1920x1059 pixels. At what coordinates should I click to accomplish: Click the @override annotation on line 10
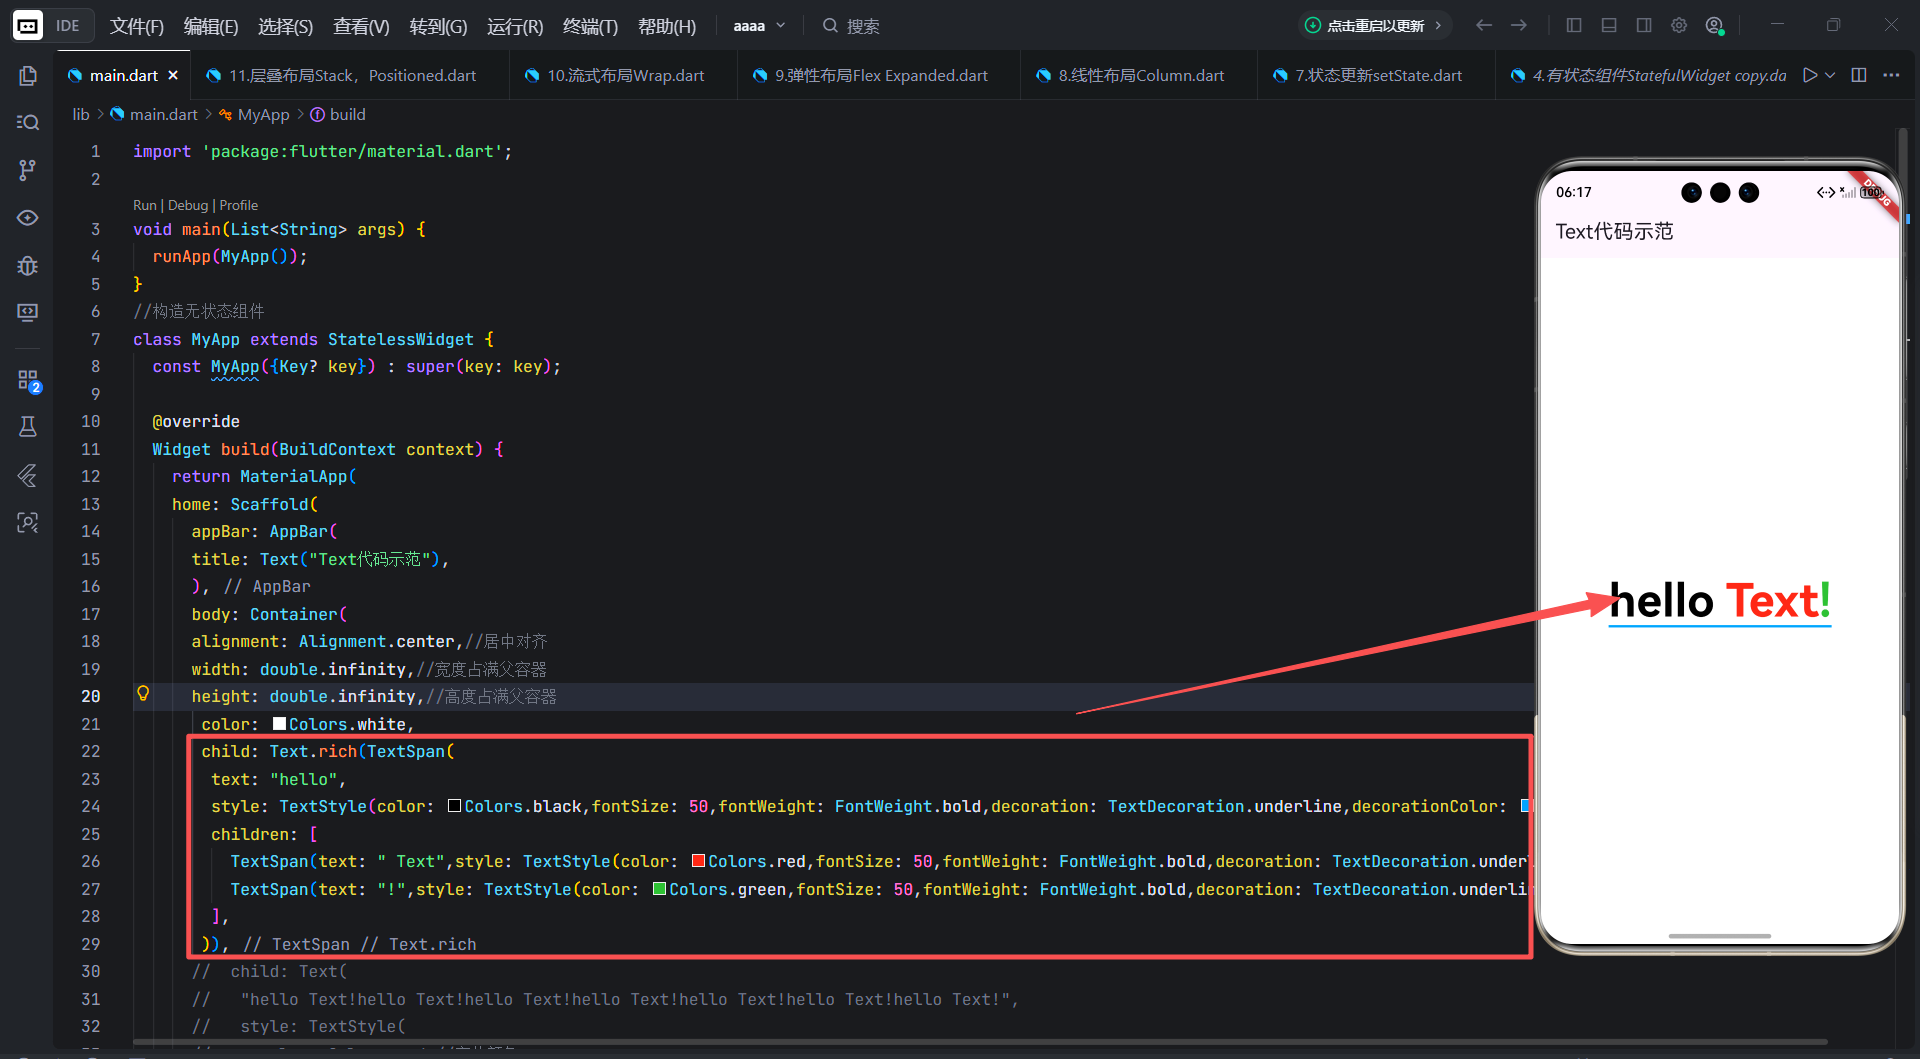click(x=196, y=421)
